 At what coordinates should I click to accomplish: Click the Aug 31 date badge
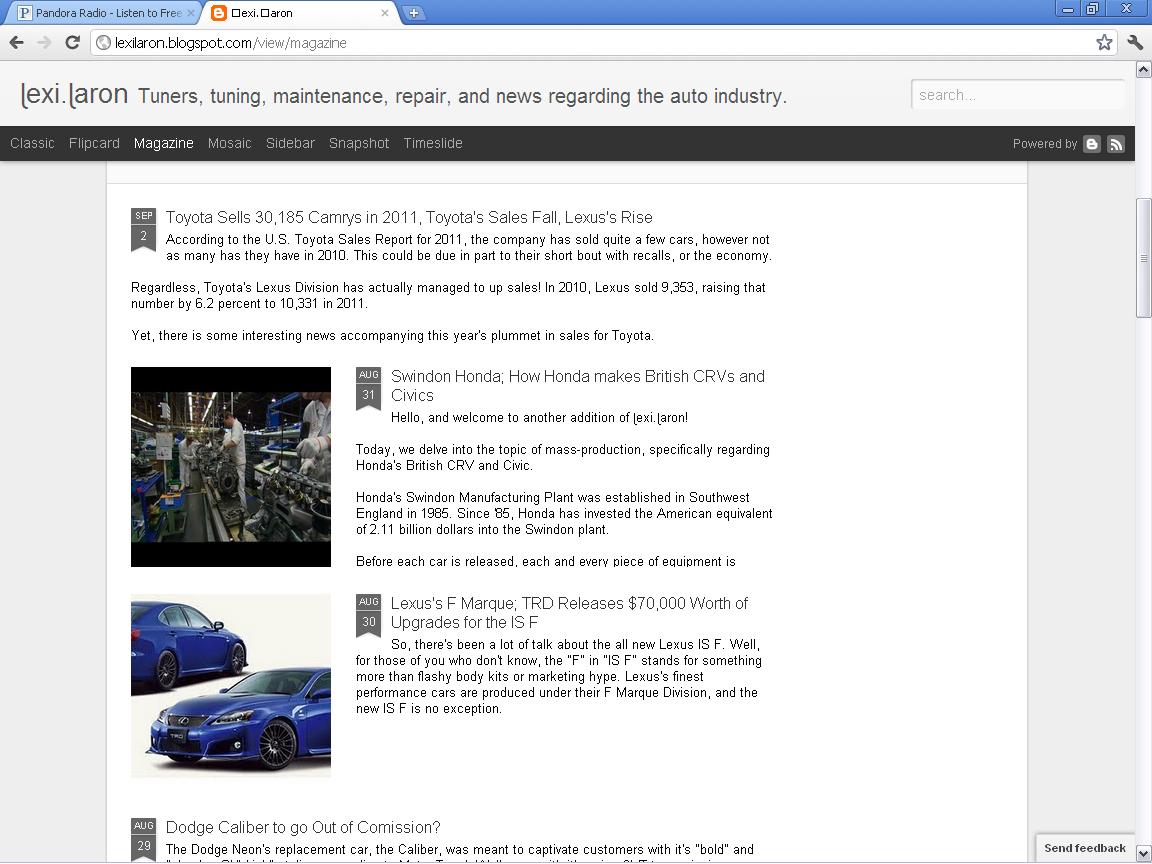pyautogui.click(x=368, y=389)
